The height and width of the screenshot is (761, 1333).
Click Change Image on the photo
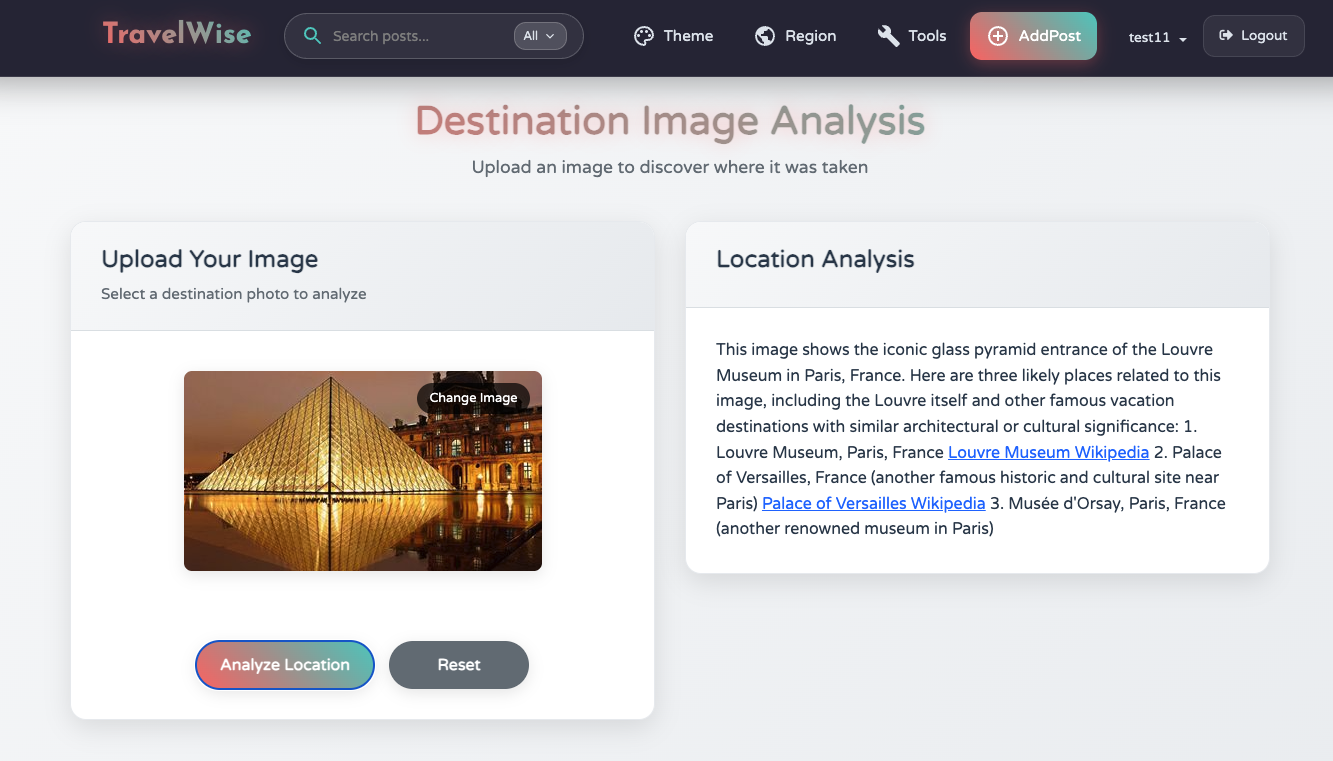[x=473, y=398]
